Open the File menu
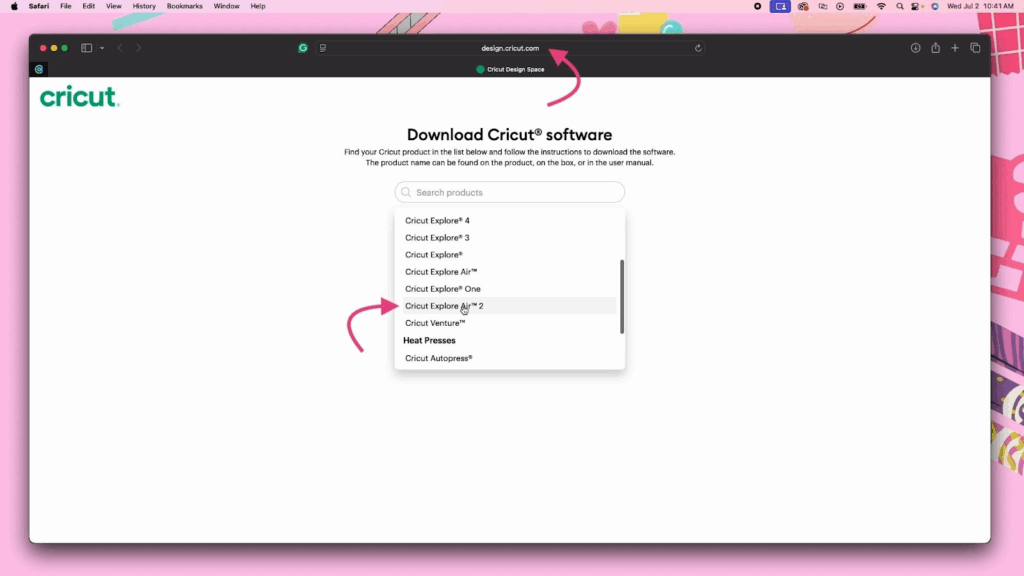The width and height of the screenshot is (1024, 576). pos(65,7)
